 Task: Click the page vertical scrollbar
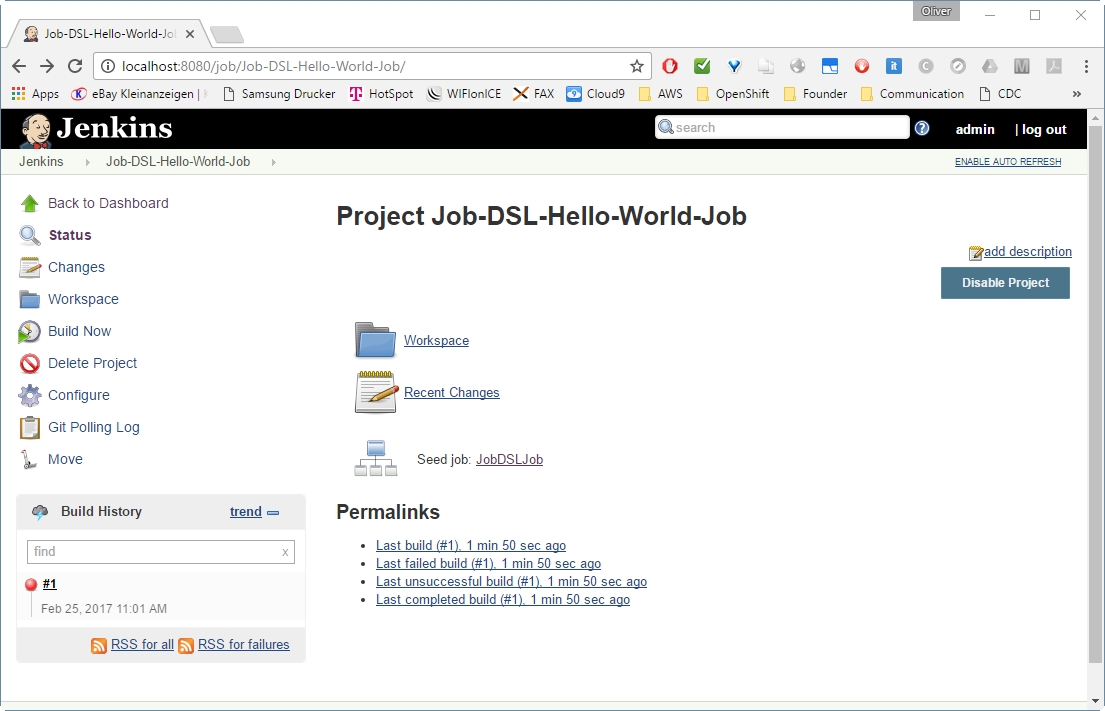(x=1095, y=400)
